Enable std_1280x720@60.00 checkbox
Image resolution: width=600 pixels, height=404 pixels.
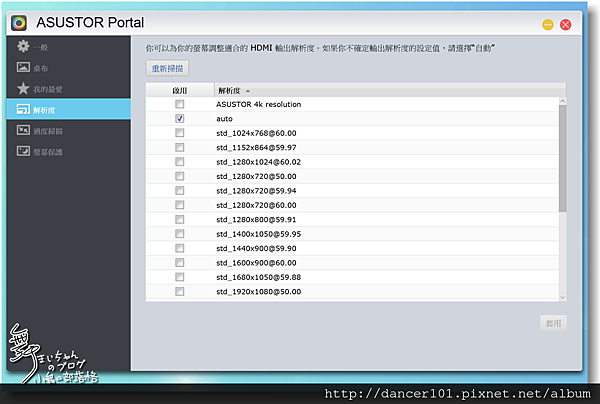tap(179, 205)
